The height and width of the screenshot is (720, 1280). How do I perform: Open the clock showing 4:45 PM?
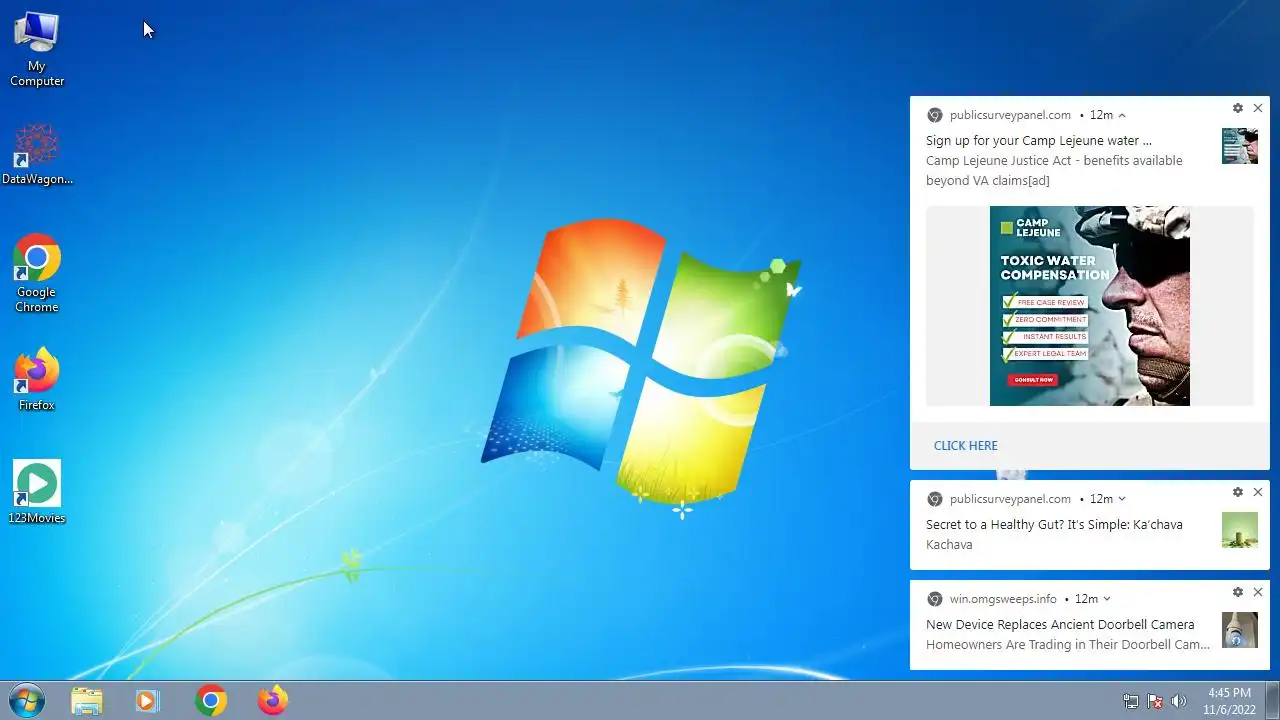[1229, 701]
